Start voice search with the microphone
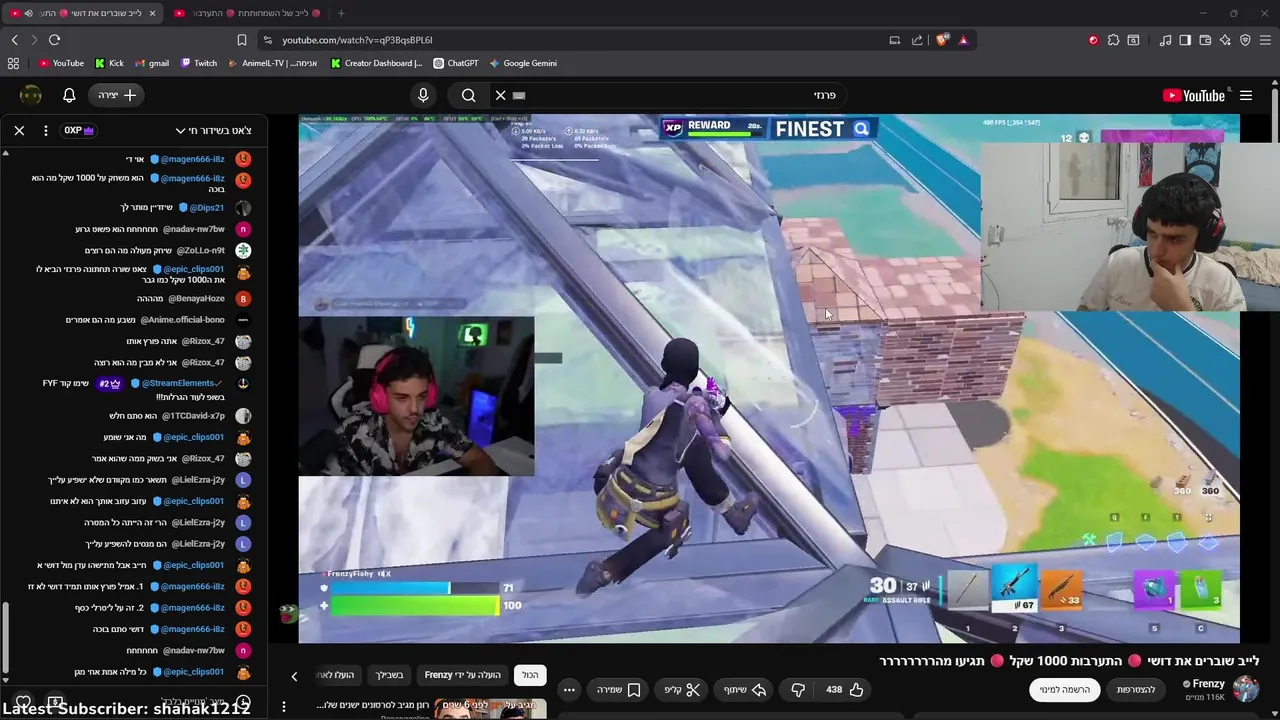The height and width of the screenshot is (720, 1280). 423,95
